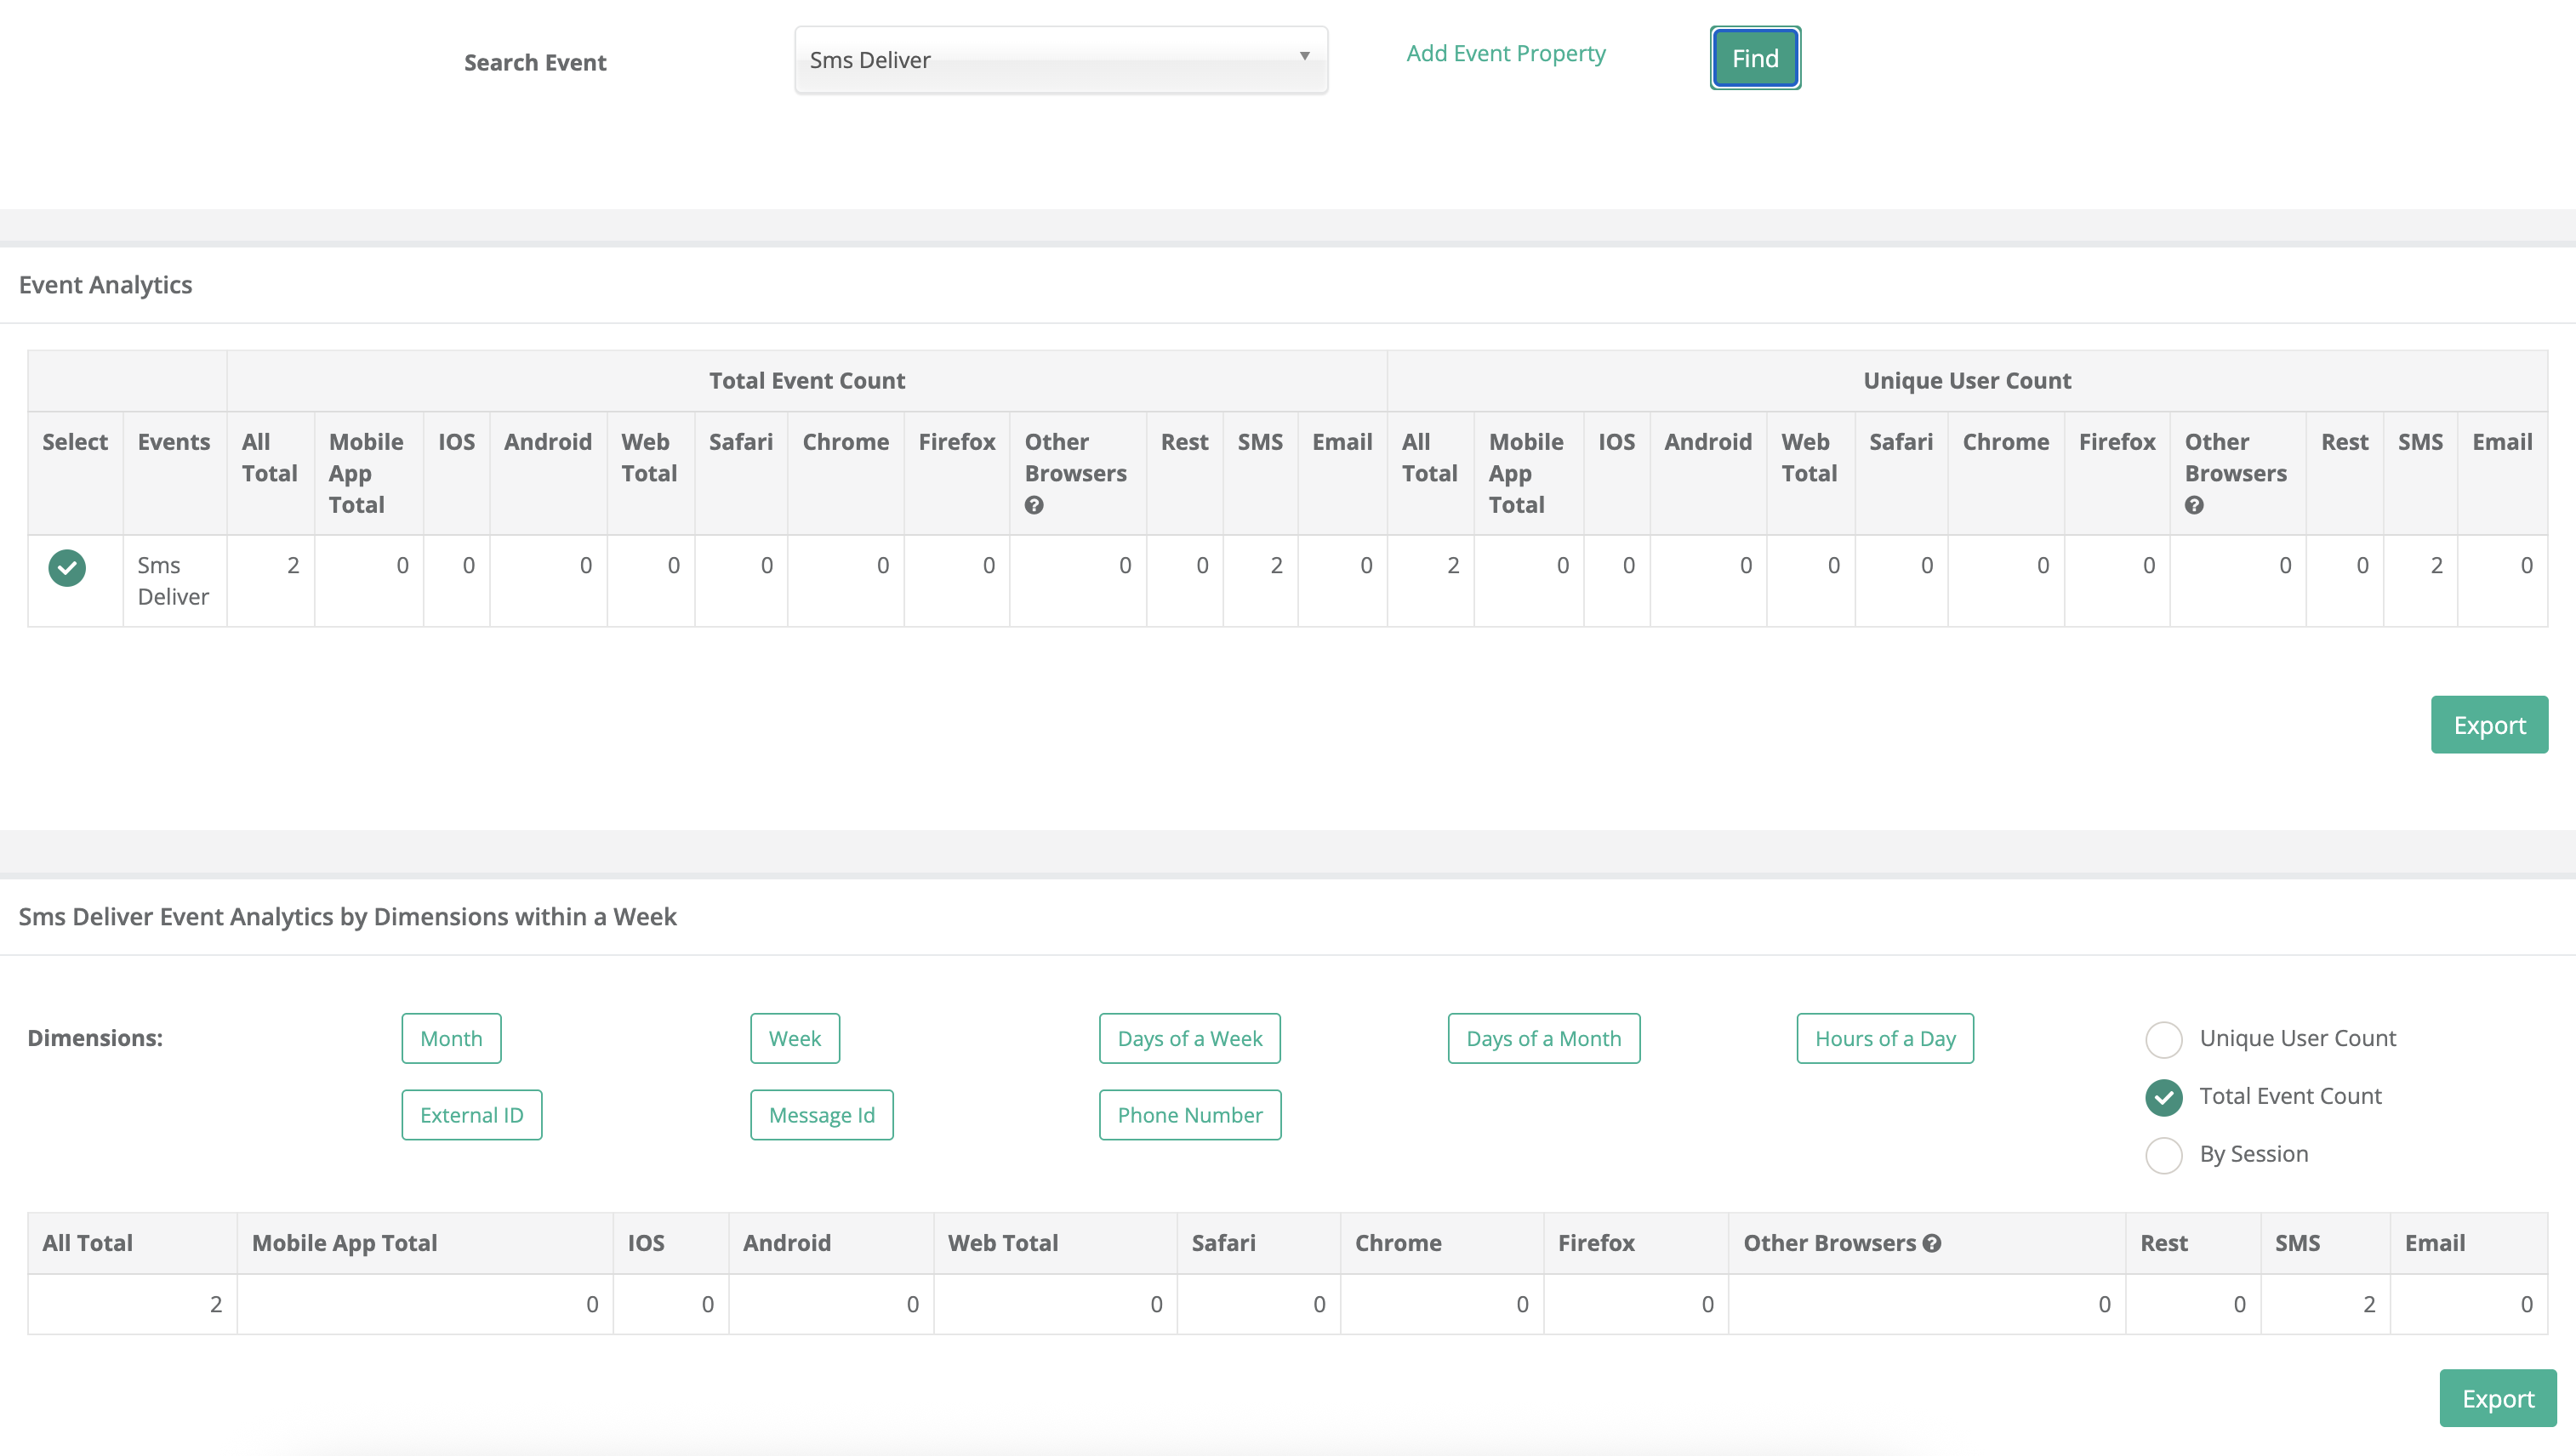Choose the Month dimension
The height and width of the screenshot is (1456, 2576).
[x=451, y=1039]
